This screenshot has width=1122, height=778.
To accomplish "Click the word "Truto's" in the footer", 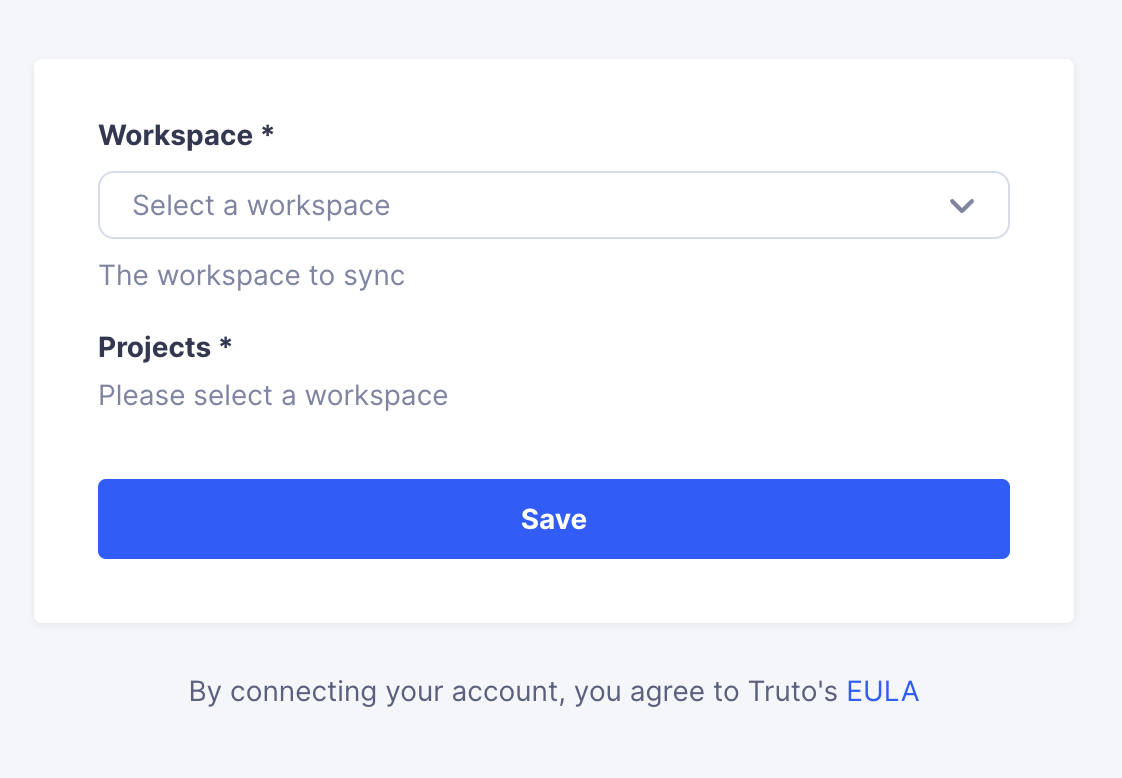I will tap(793, 691).
